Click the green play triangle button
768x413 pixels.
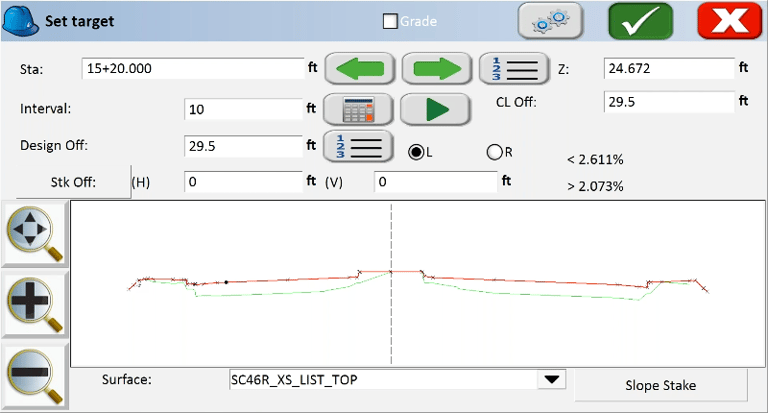click(435, 109)
